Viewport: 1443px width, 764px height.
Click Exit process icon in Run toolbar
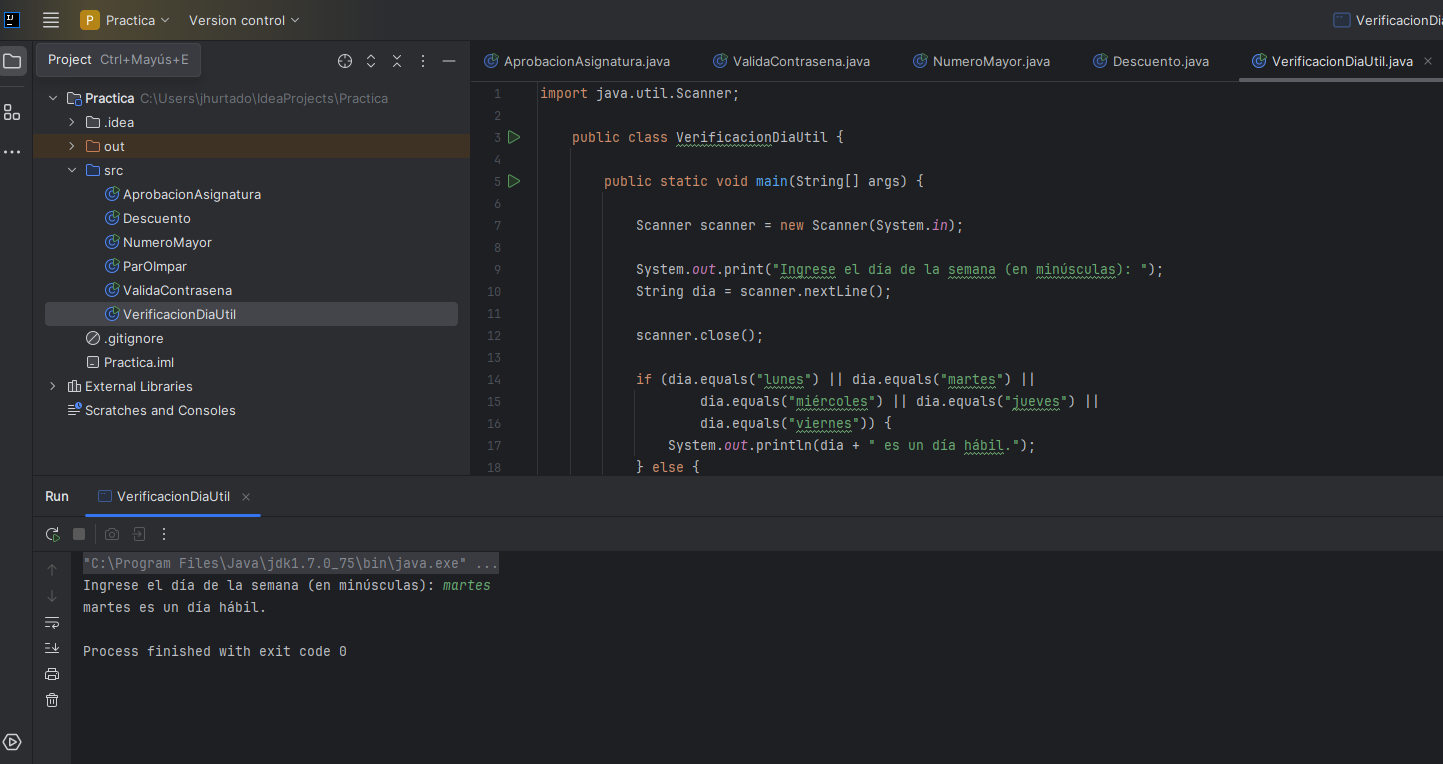tap(139, 534)
